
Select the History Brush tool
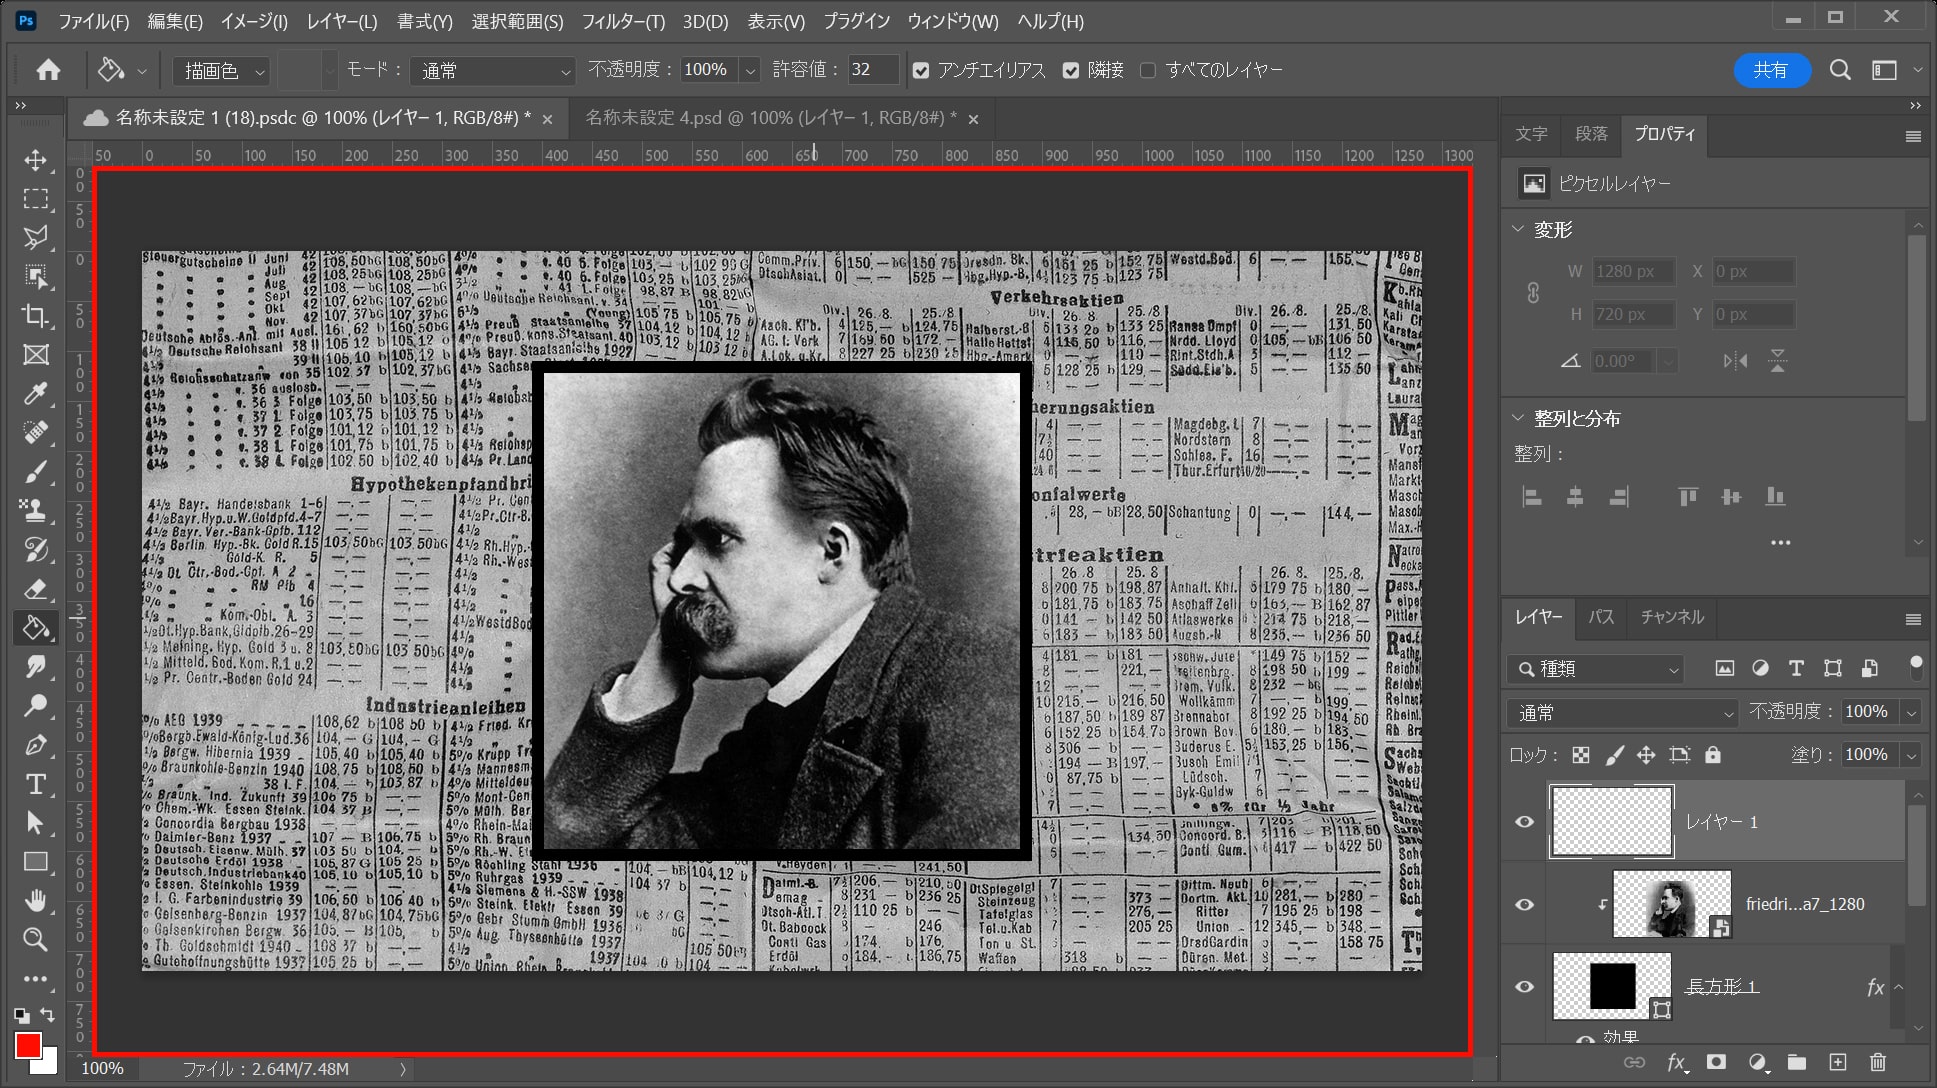(x=36, y=550)
